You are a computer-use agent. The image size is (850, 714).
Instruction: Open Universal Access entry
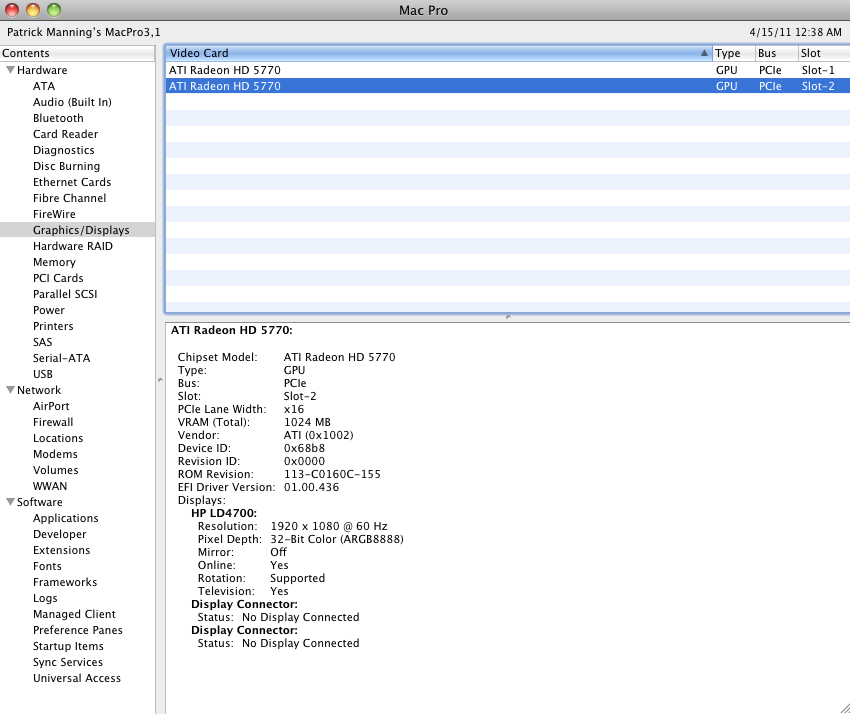(77, 678)
